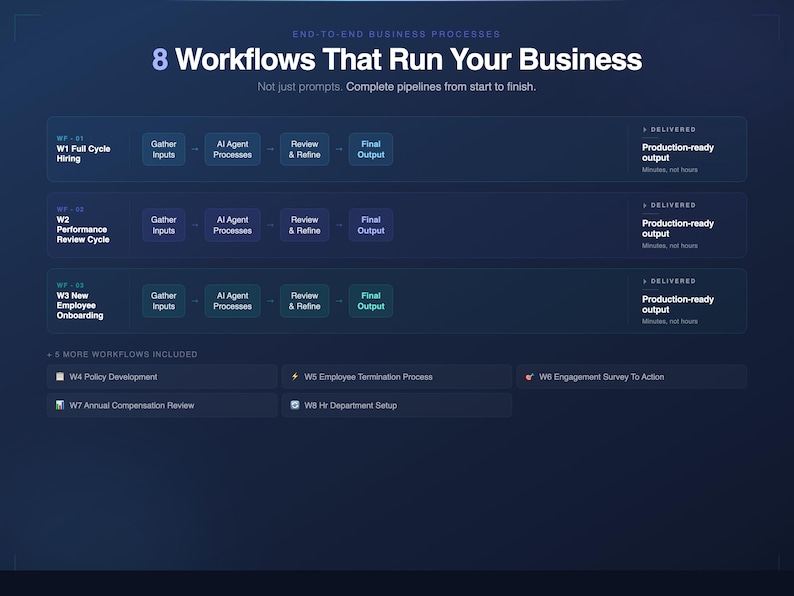Click the WF - 01 label
This screenshot has height=596, width=794.
click(70, 138)
